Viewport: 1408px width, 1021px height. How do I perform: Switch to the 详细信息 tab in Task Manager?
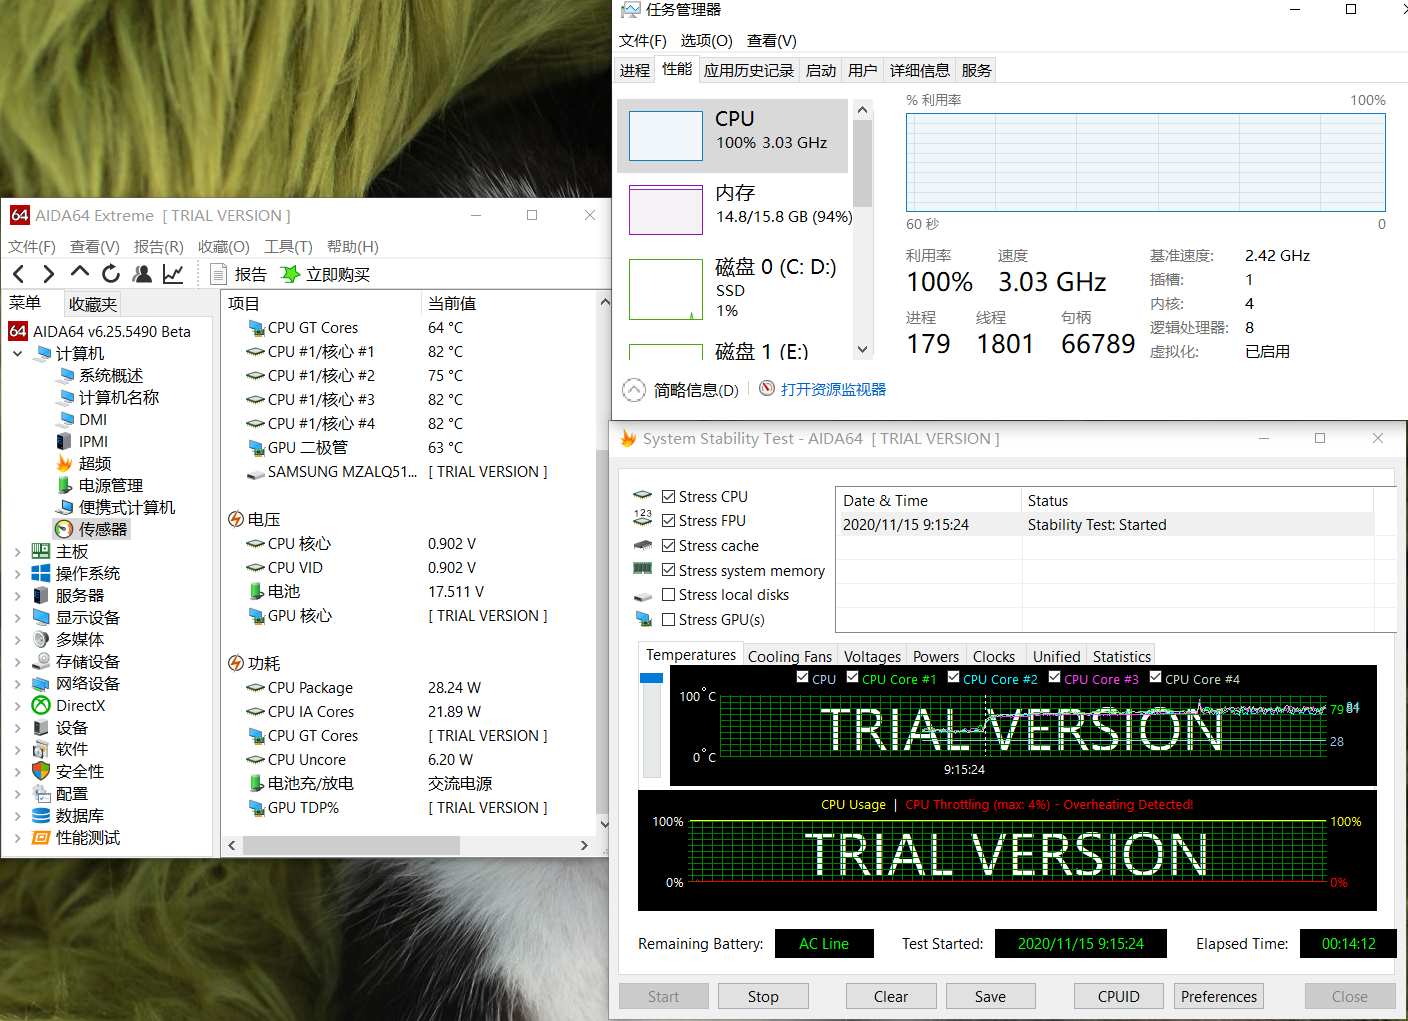[x=920, y=70]
